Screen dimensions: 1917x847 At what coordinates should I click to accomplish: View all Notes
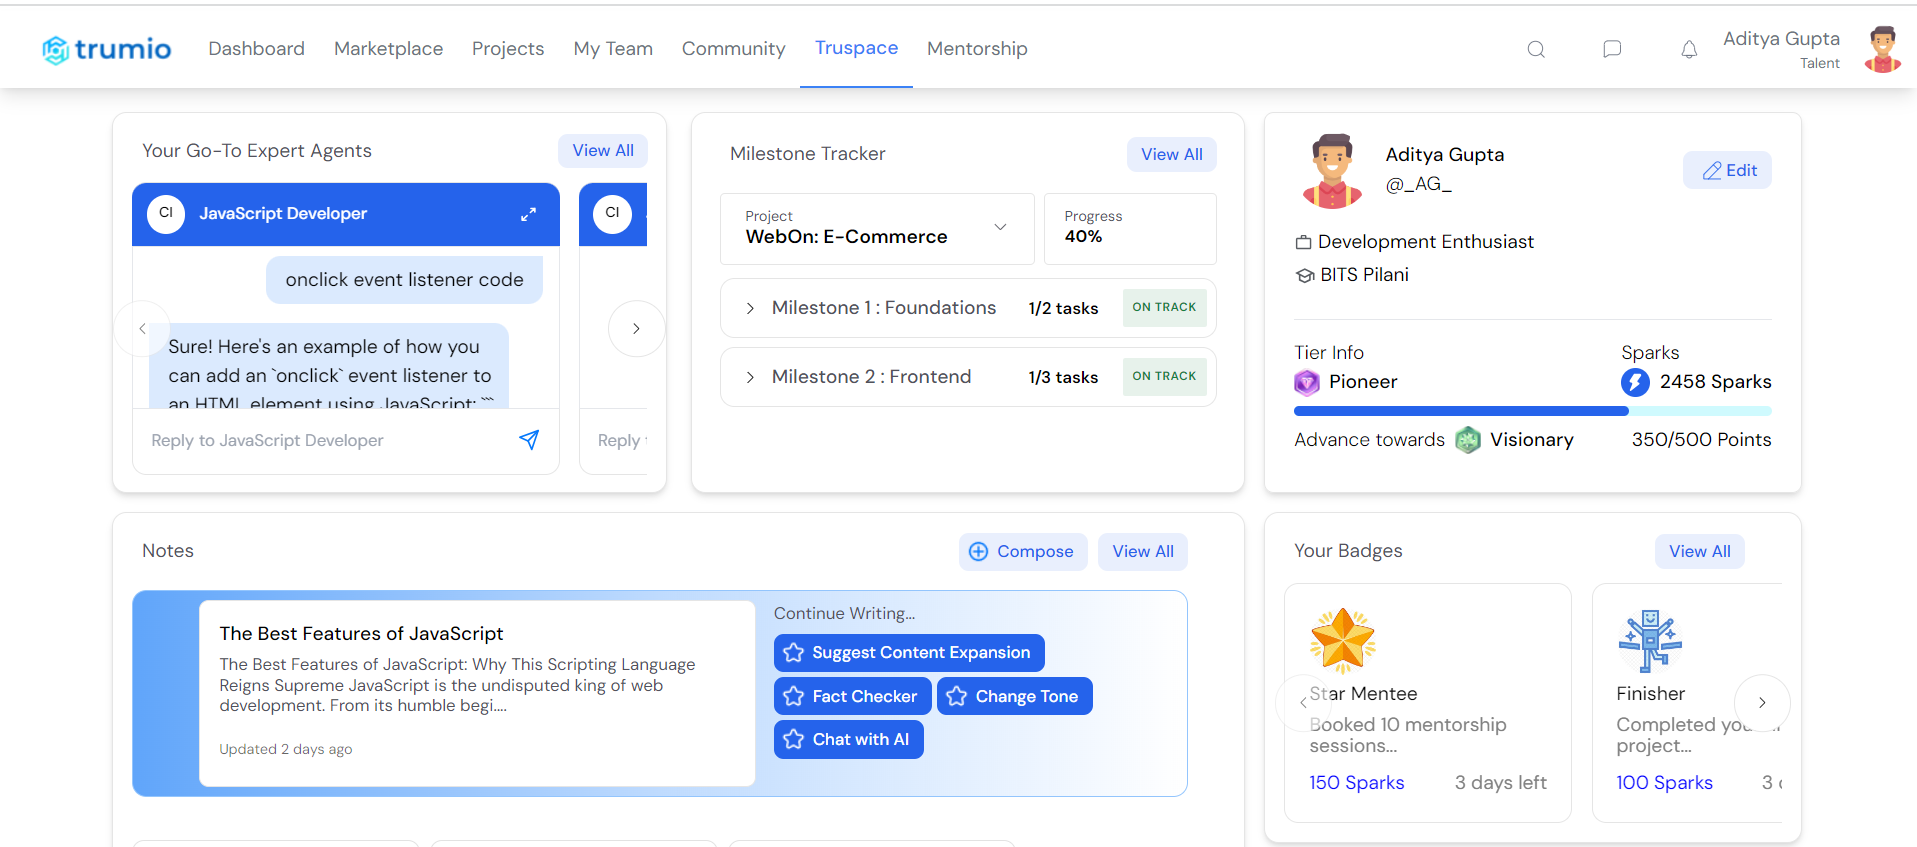[x=1143, y=552]
